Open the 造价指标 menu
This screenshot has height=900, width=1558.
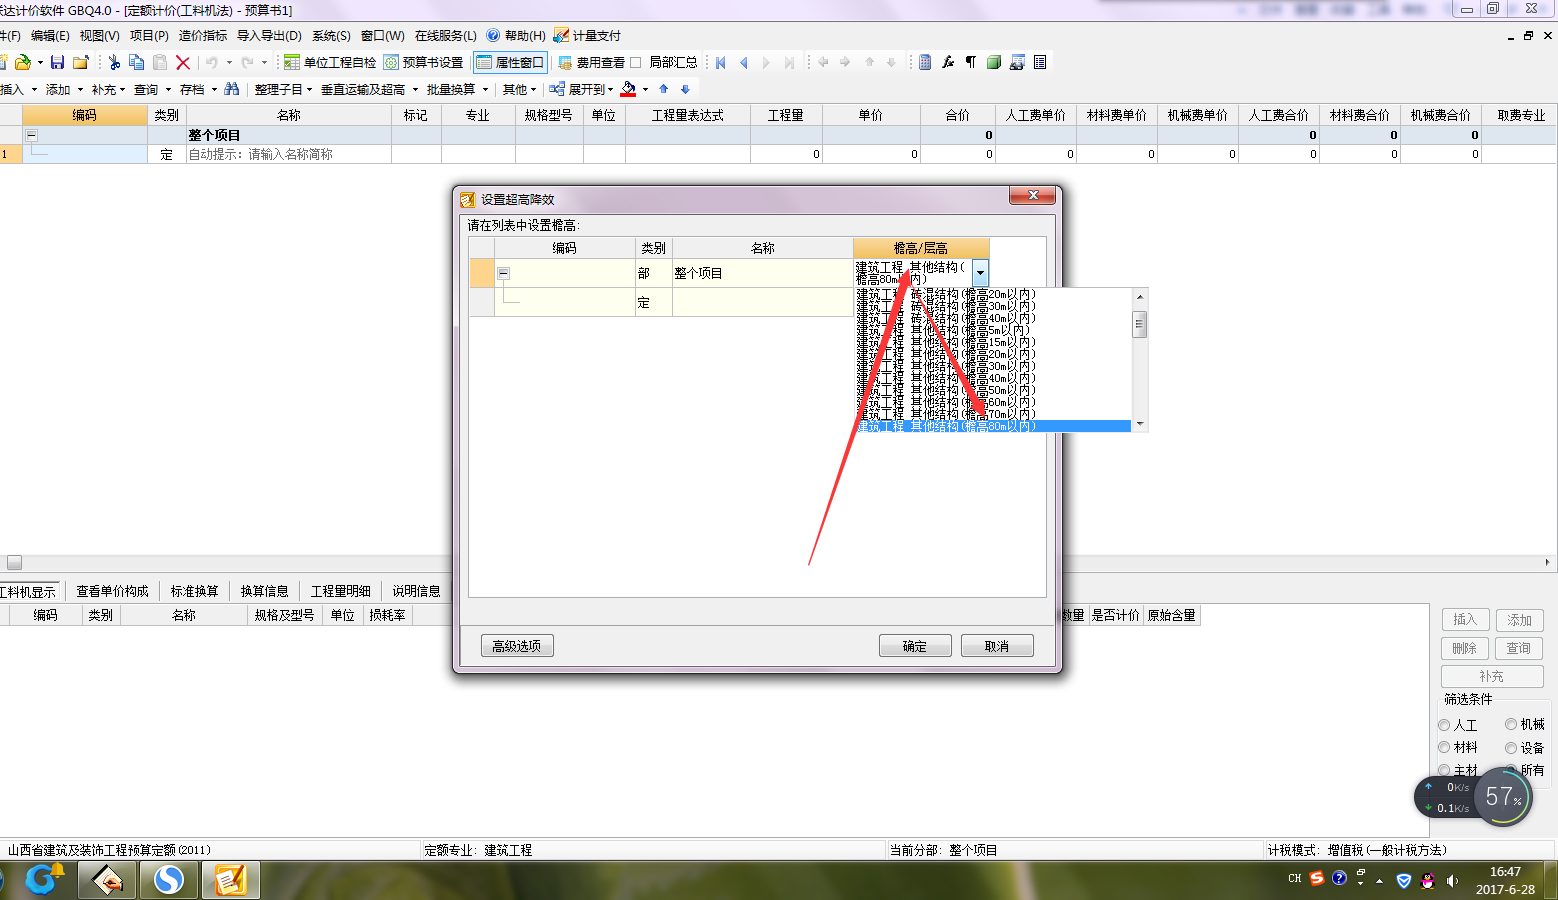tap(203, 35)
